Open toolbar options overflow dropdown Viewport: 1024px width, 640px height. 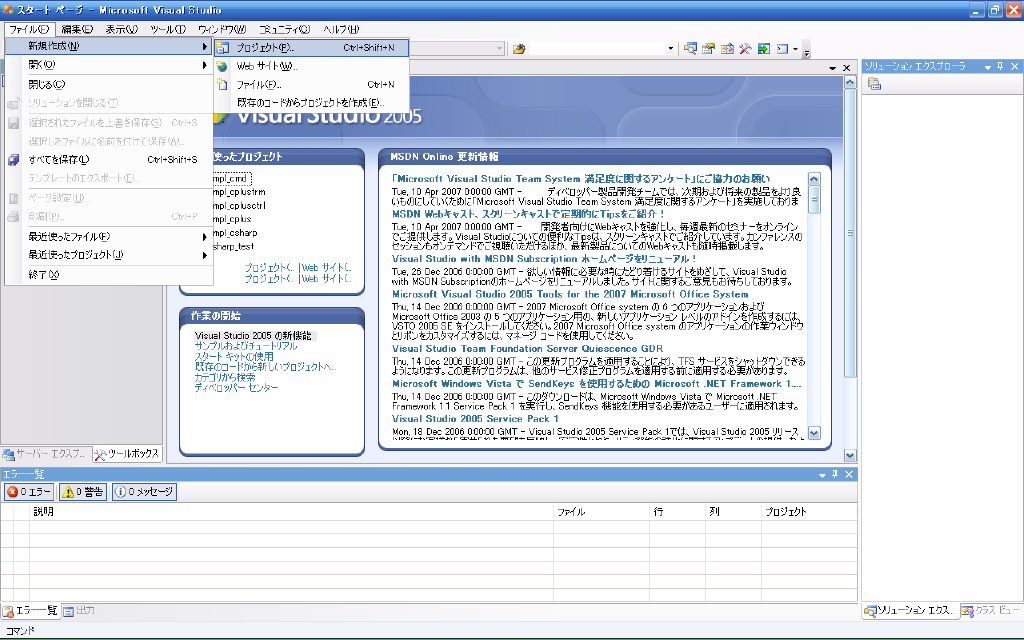(807, 51)
